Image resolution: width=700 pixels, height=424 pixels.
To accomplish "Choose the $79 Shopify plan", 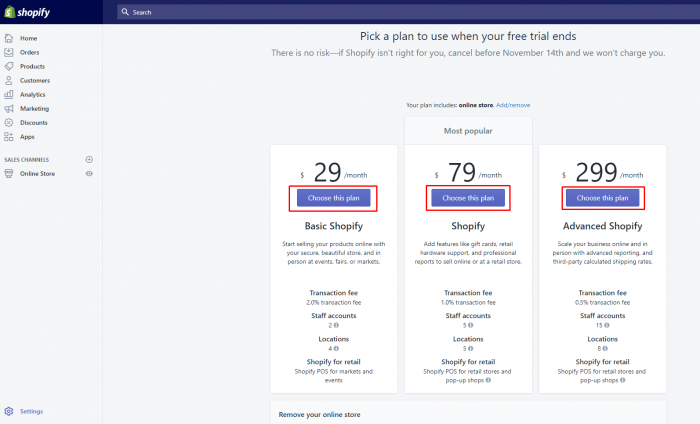I will [468, 198].
